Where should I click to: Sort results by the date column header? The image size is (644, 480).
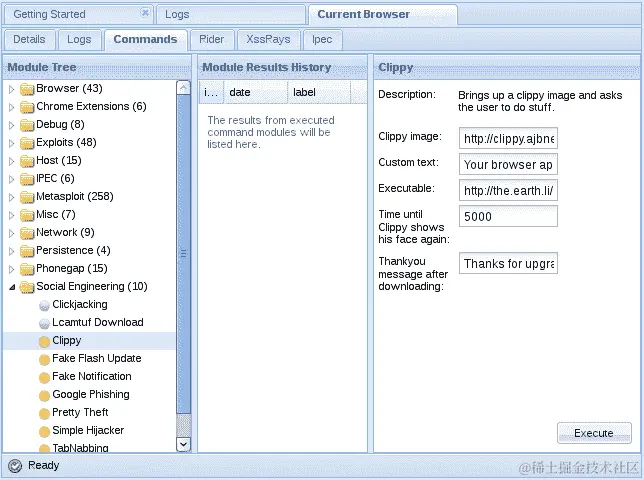click(x=255, y=92)
